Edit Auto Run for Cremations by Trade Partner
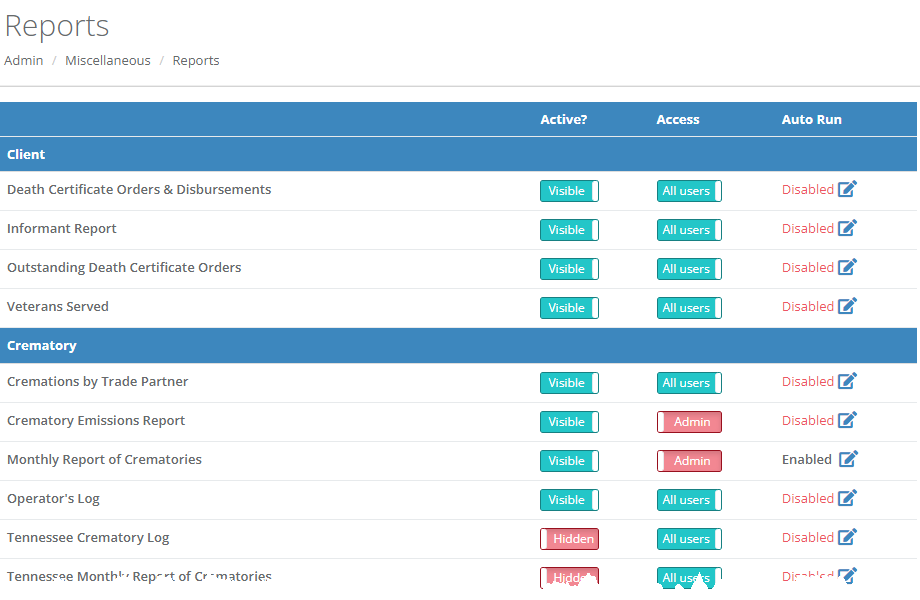 point(847,381)
